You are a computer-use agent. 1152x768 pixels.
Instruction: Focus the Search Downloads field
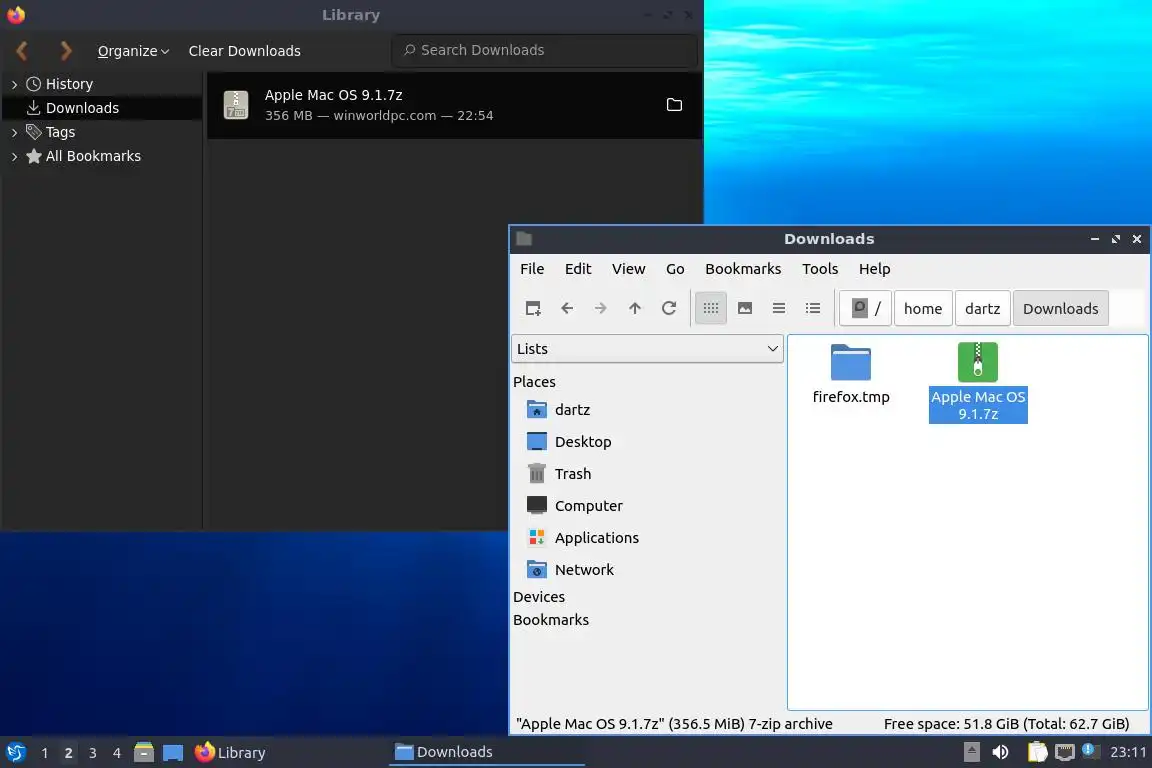click(544, 50)
